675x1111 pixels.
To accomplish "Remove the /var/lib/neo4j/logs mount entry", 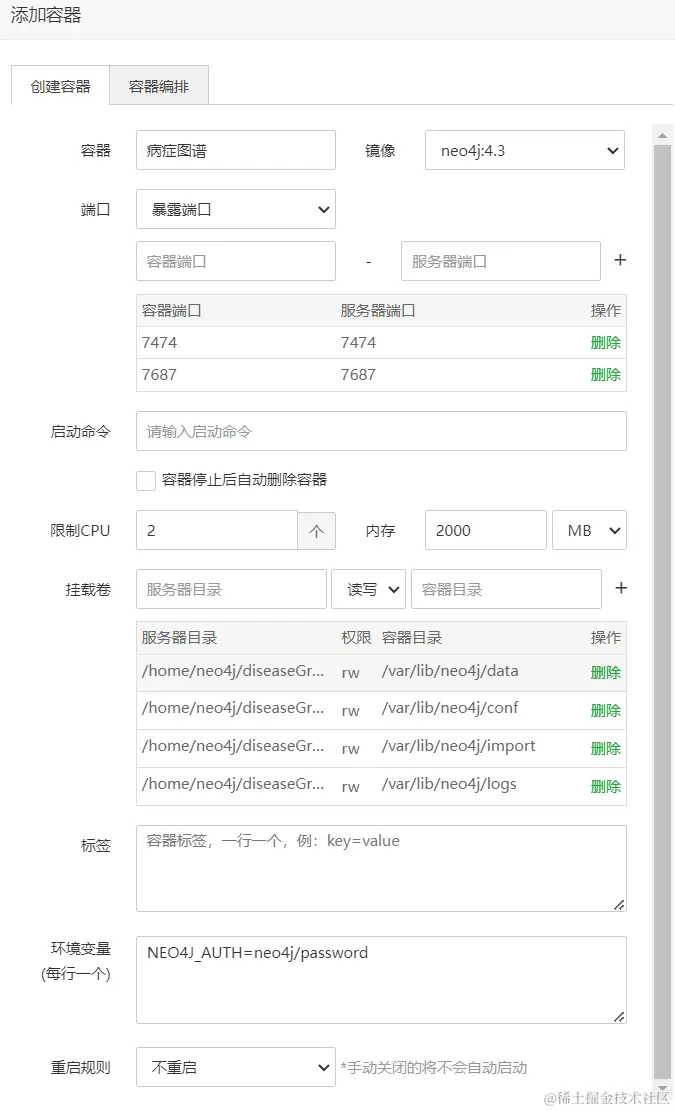I will pos(605,786).
